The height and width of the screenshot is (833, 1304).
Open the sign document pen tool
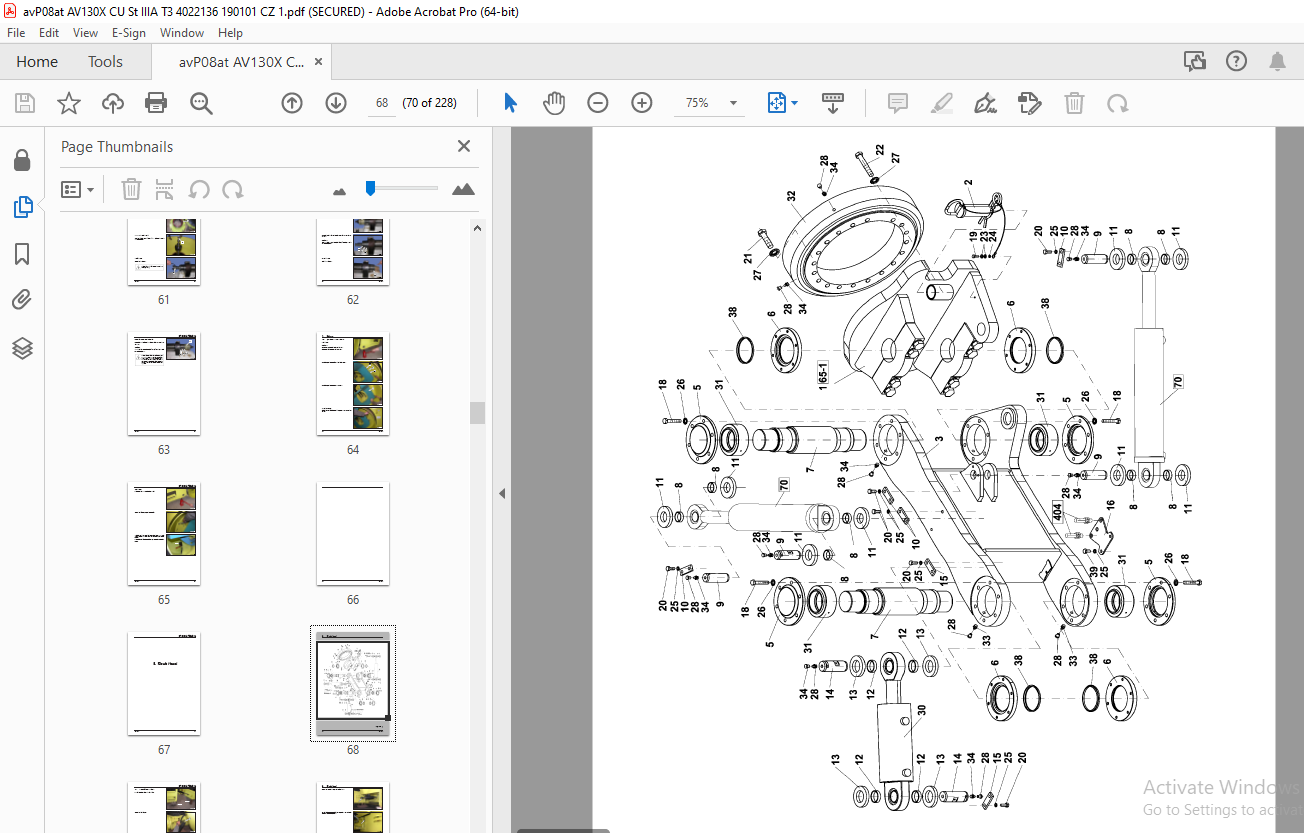(986, 103)
